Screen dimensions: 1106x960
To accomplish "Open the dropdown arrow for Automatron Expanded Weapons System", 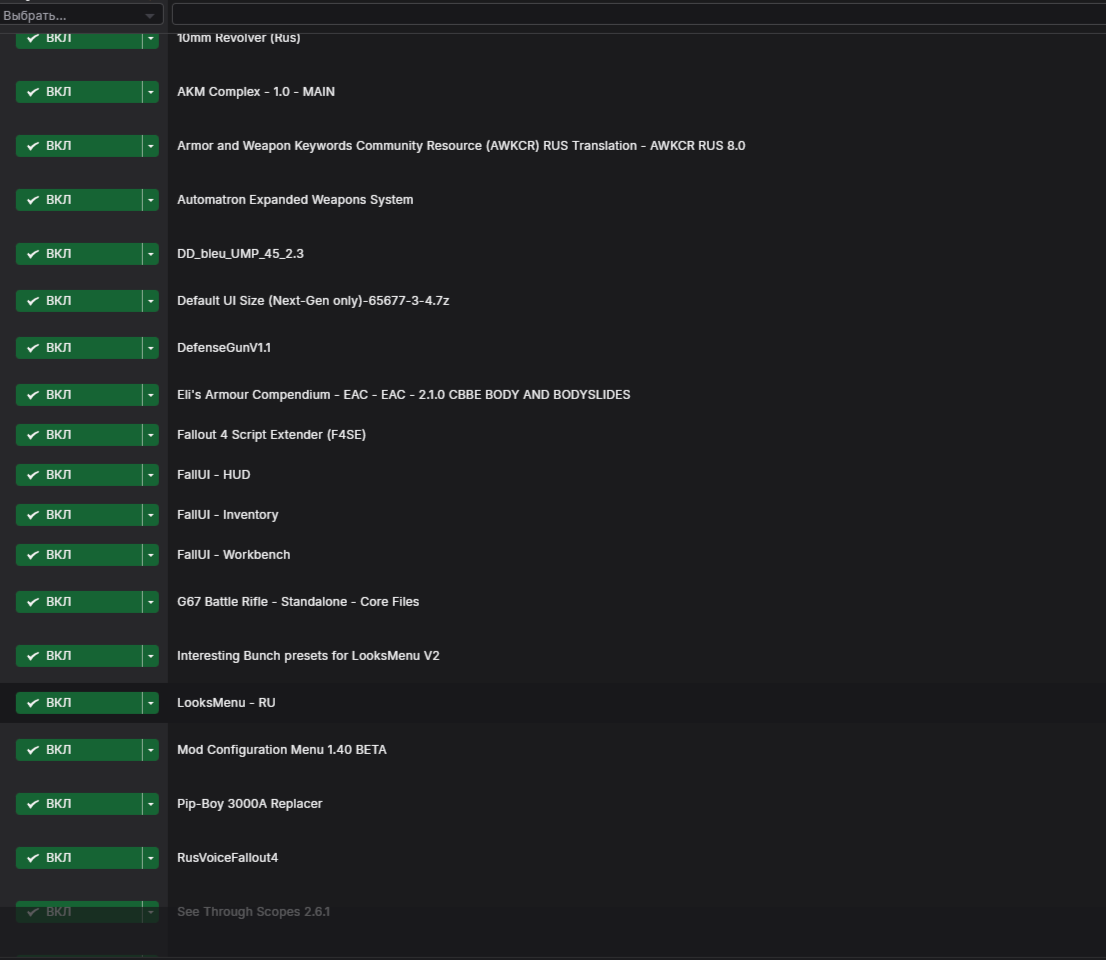I will [x=151, y=200].
